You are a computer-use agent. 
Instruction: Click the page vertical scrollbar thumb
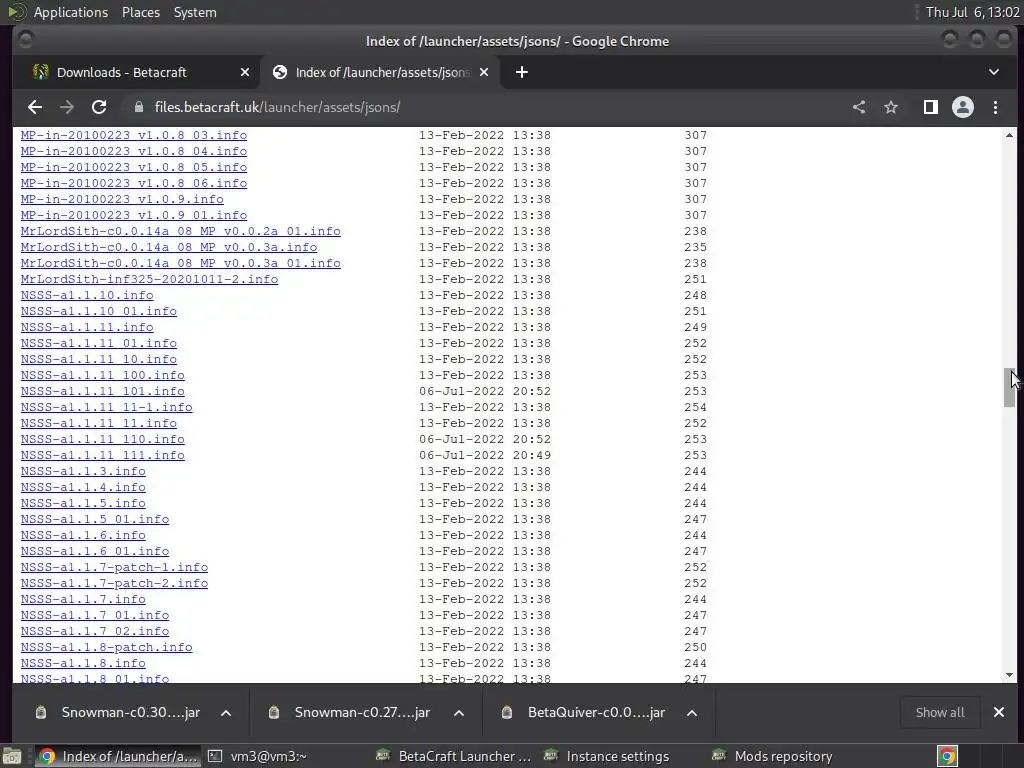point(1009,388)
